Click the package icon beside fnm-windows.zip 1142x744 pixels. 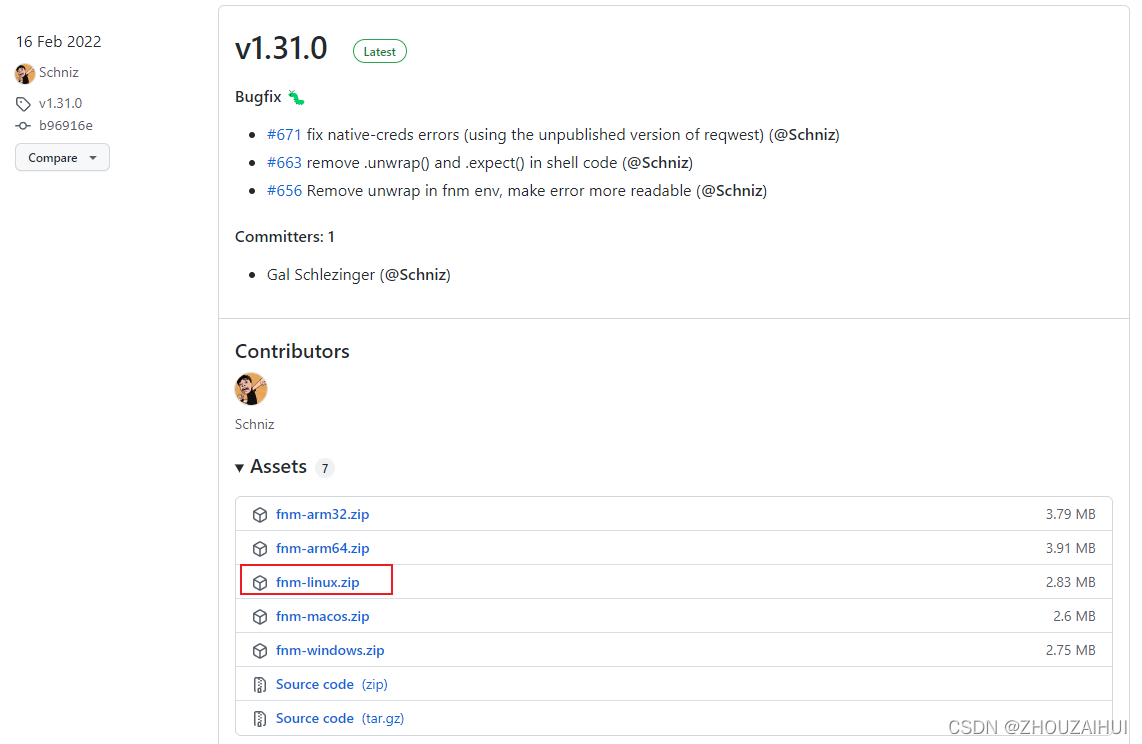pyautogui.click(x=260, y=651)
